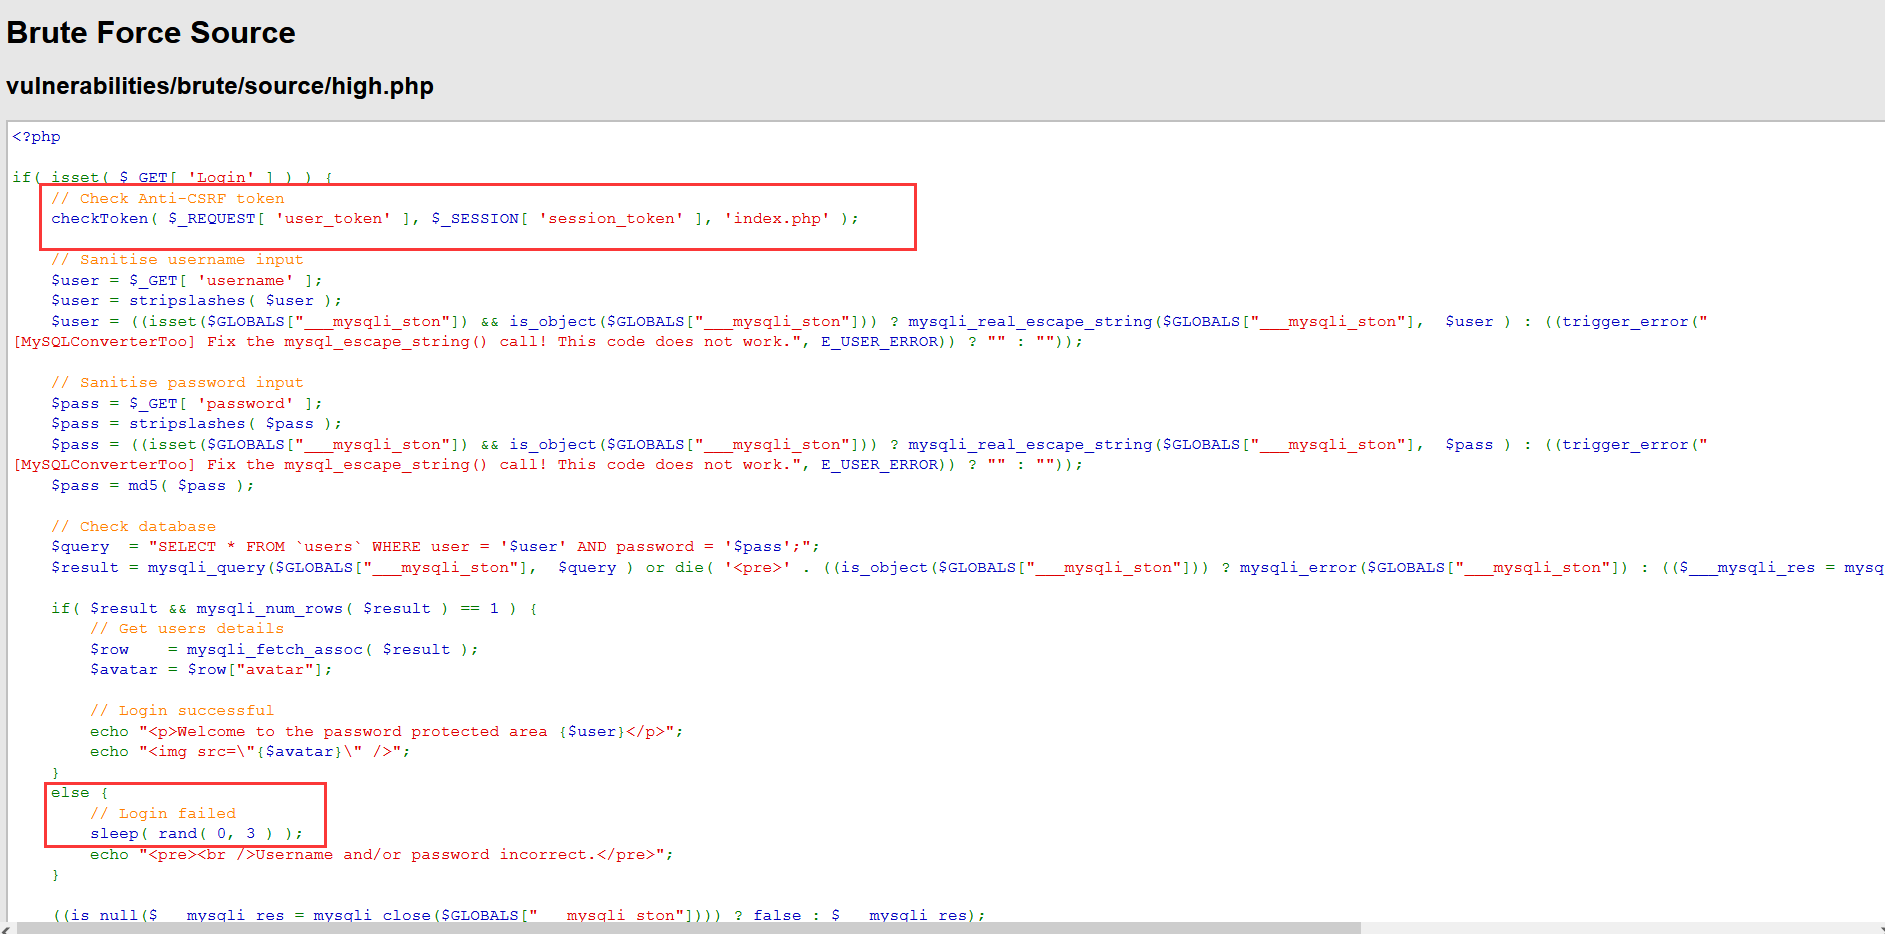Click the line $pass = md5( $pass )
Screen dimensions: 1885x934
click(153, 486)
